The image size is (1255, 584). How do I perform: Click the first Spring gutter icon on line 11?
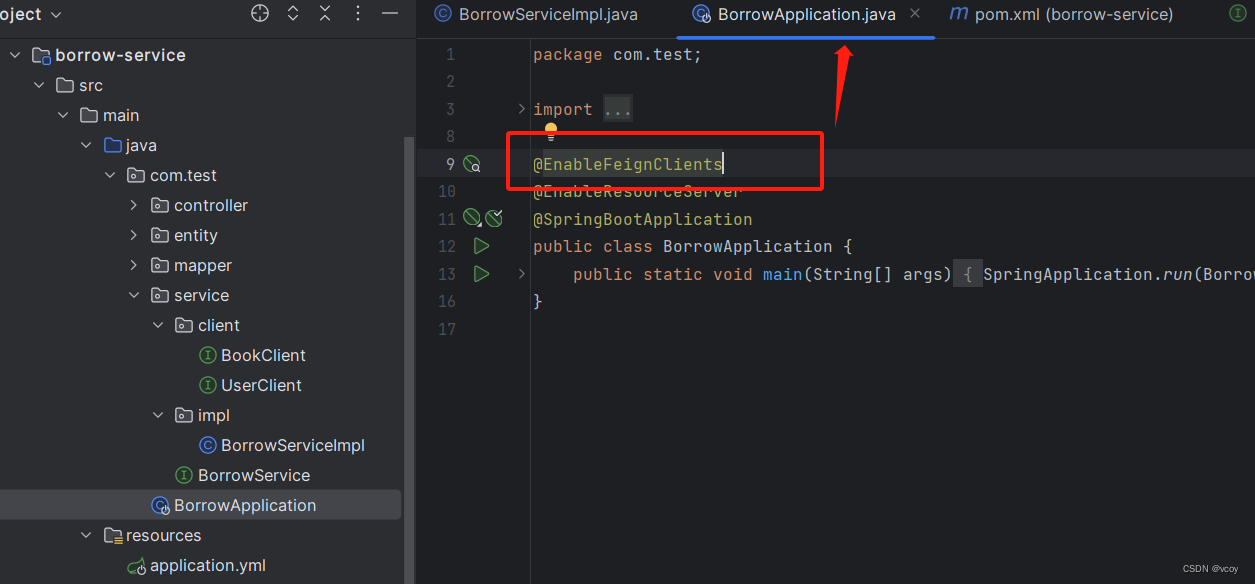coord(472,218)
